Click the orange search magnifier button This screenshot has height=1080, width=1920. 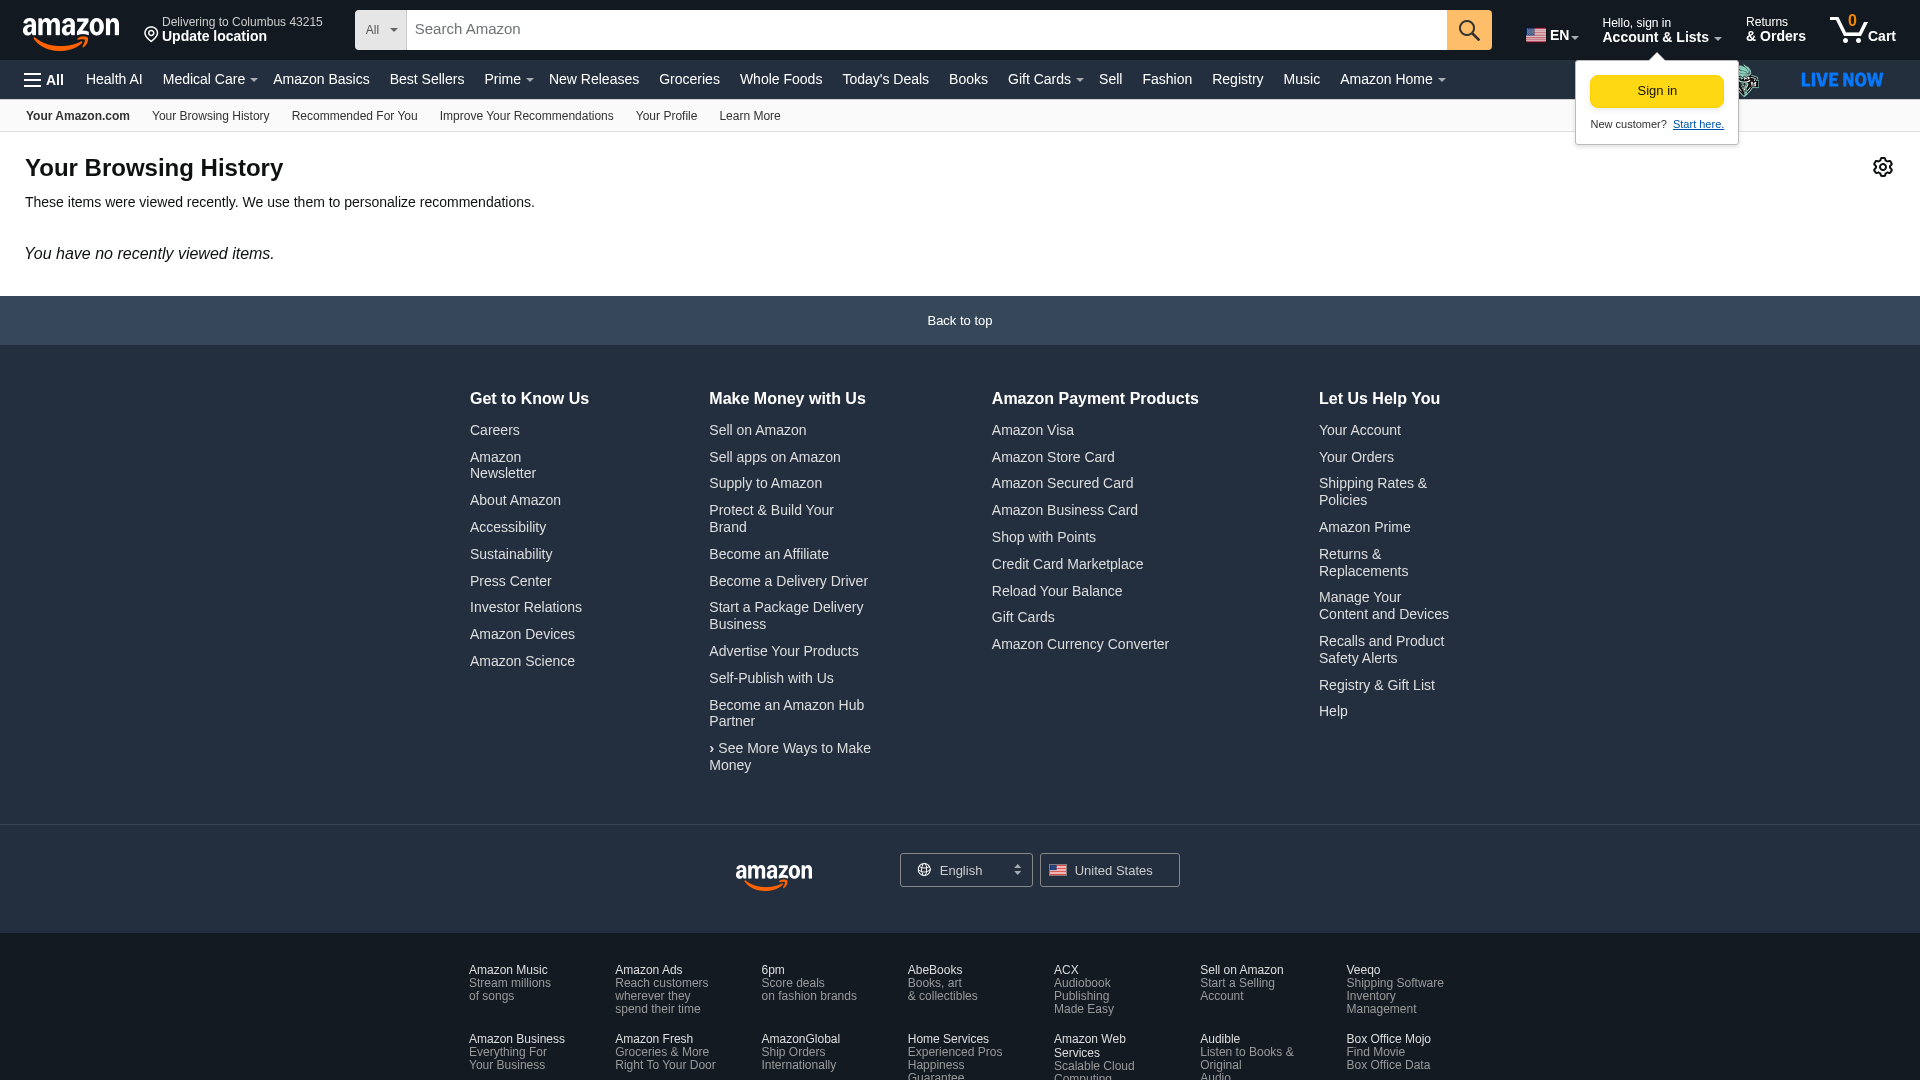pos(1469,30)
